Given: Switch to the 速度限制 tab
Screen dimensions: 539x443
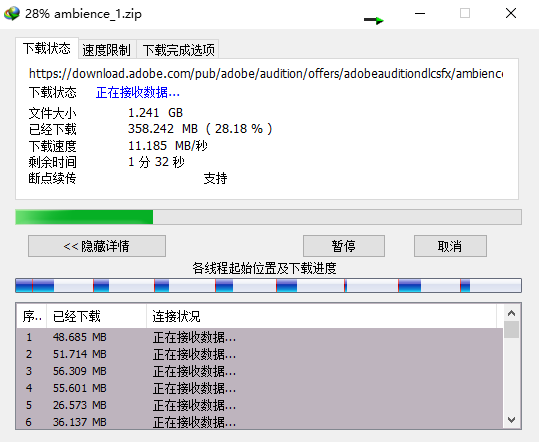Looking at the screenshot, I should pyautogui.click(x=107, y=50).
